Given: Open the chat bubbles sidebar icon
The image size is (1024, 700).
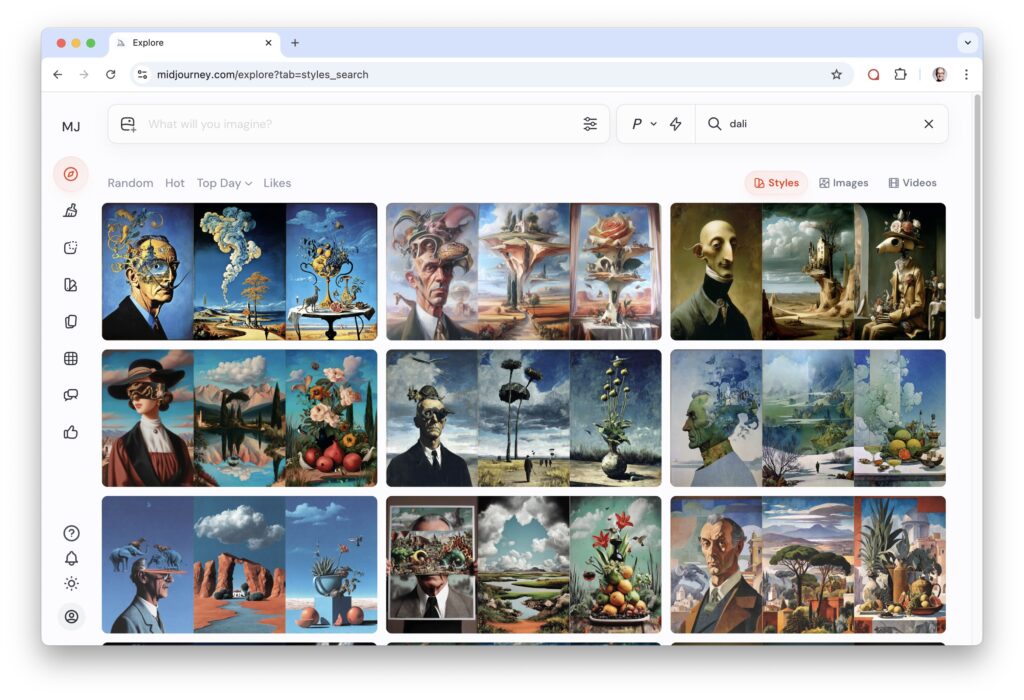Looking at the screenshot, I should tap(71, 395).
